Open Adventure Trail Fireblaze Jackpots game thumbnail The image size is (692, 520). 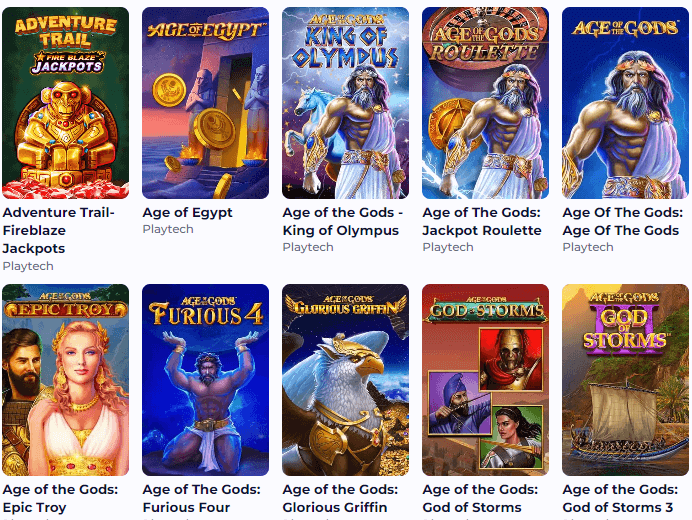tap(65, 103)
